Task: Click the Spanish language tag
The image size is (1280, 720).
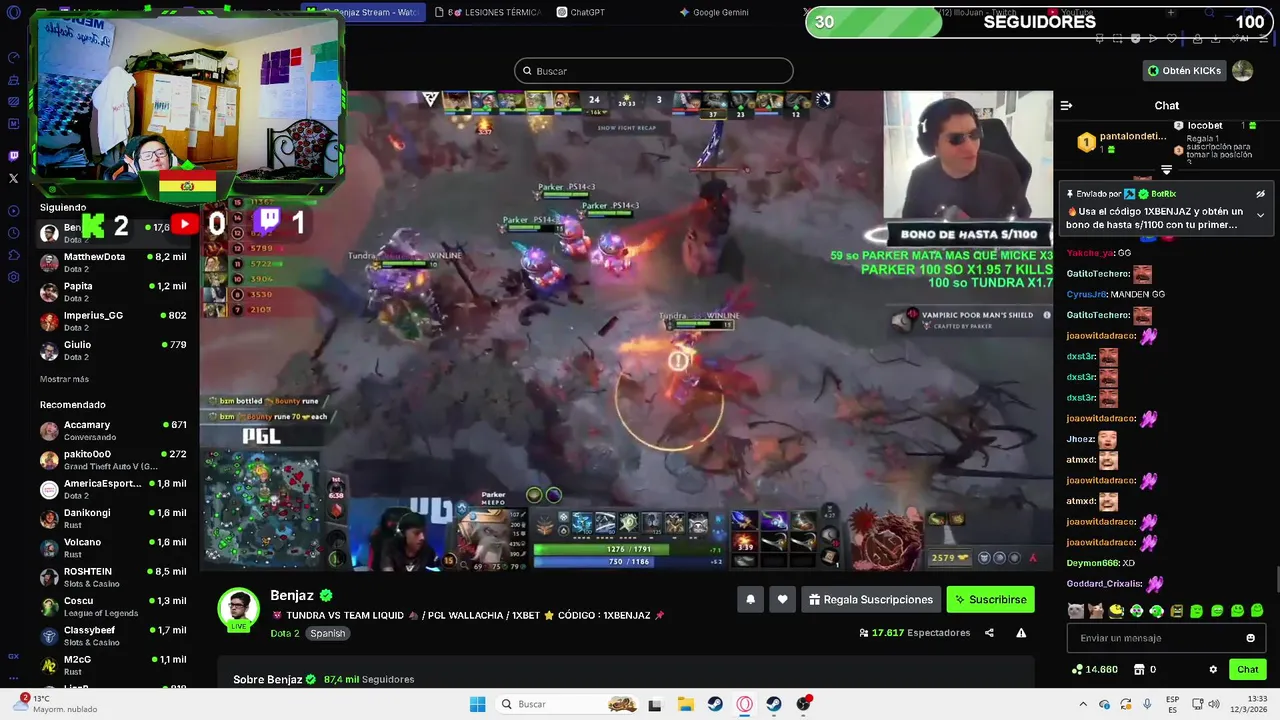Action: tap(327, 633)
